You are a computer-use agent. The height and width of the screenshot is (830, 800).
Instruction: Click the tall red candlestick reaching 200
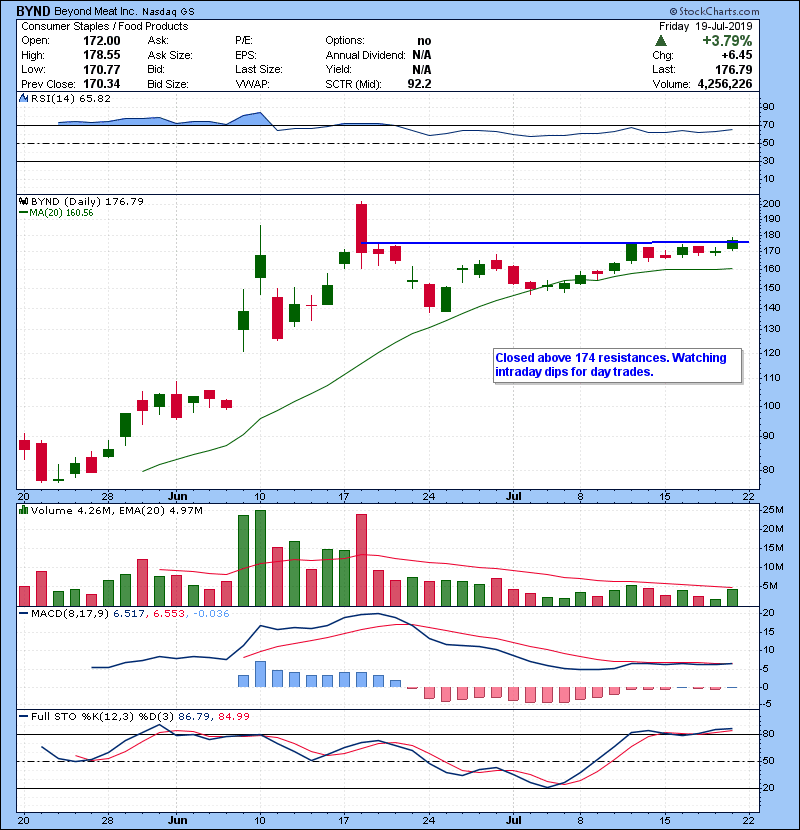tap(361, 228)
